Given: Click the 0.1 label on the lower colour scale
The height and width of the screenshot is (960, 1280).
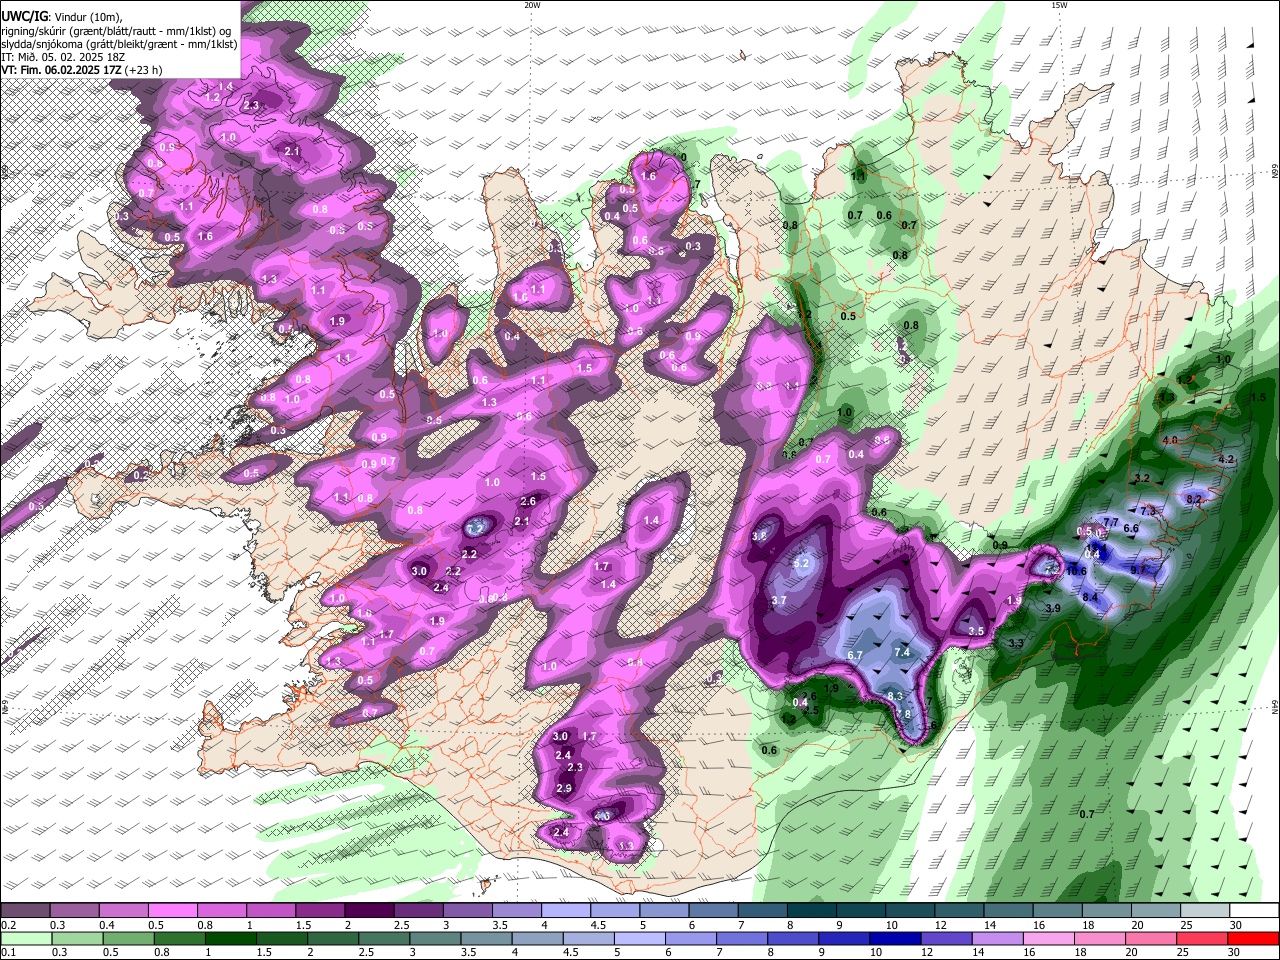Looking at the screenshot, I should 9,953.
